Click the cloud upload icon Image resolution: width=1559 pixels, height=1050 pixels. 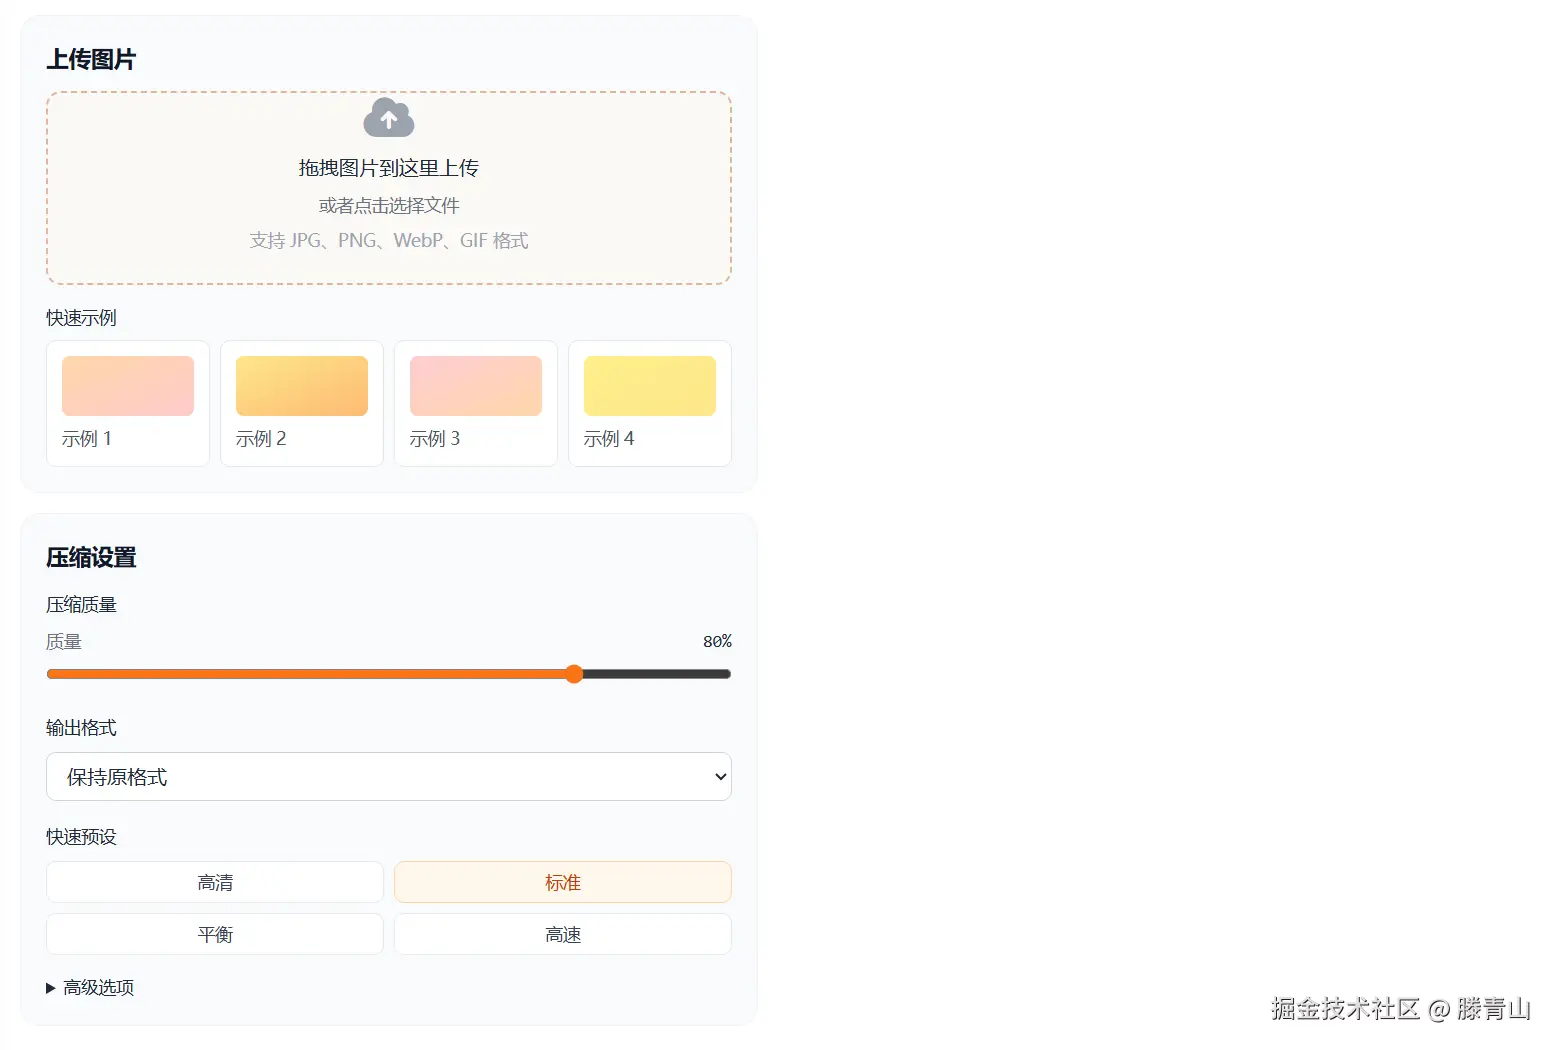(388, 118)
